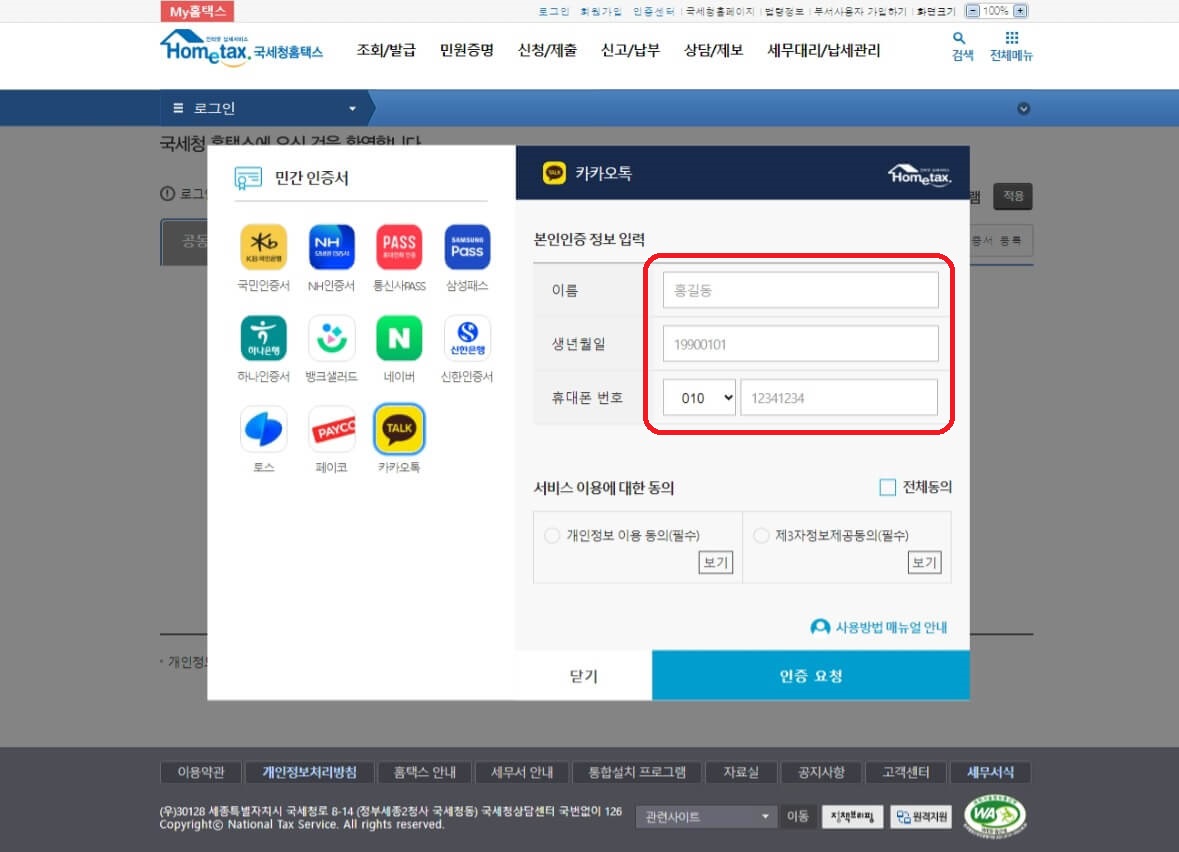
Task: Click the zoom-out minus icon beside 100%
Action: pos(972,11)
